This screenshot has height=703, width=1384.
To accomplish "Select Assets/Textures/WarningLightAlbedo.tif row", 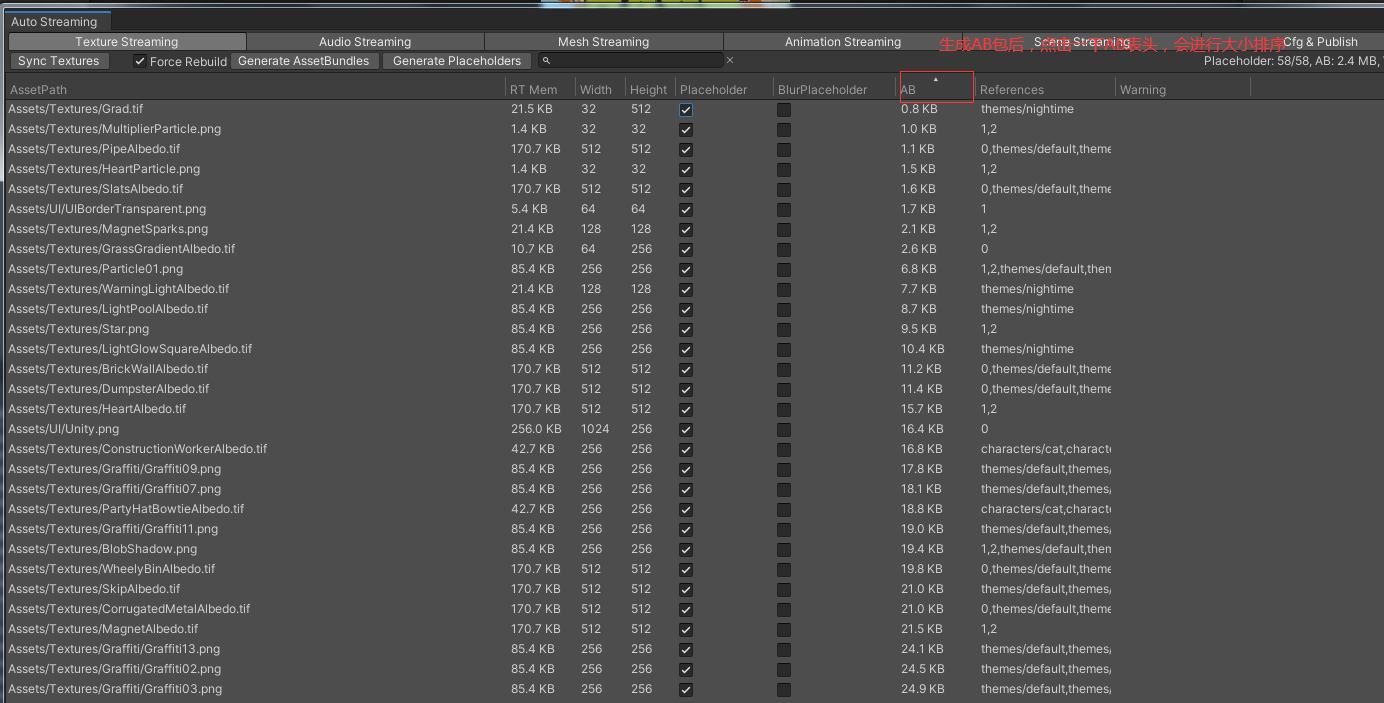I will [692, 289].
